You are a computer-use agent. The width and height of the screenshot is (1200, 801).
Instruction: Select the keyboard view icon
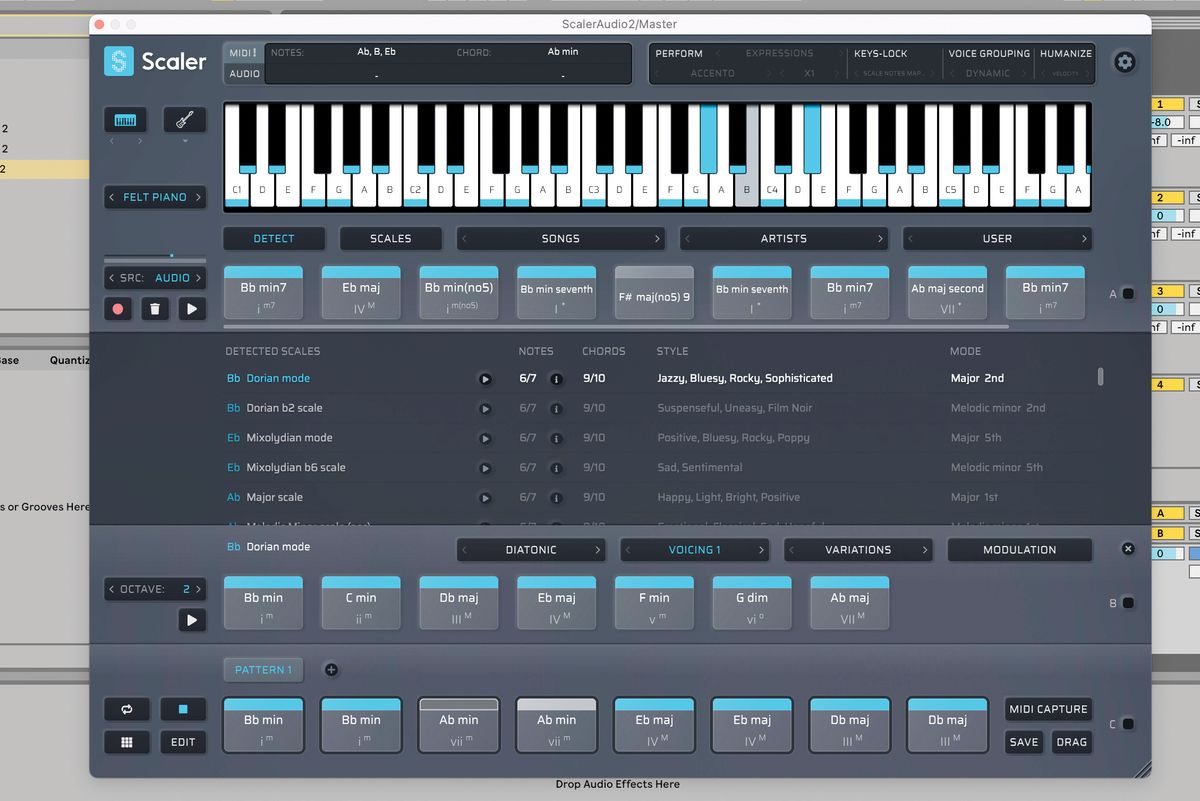click(124, 119)
